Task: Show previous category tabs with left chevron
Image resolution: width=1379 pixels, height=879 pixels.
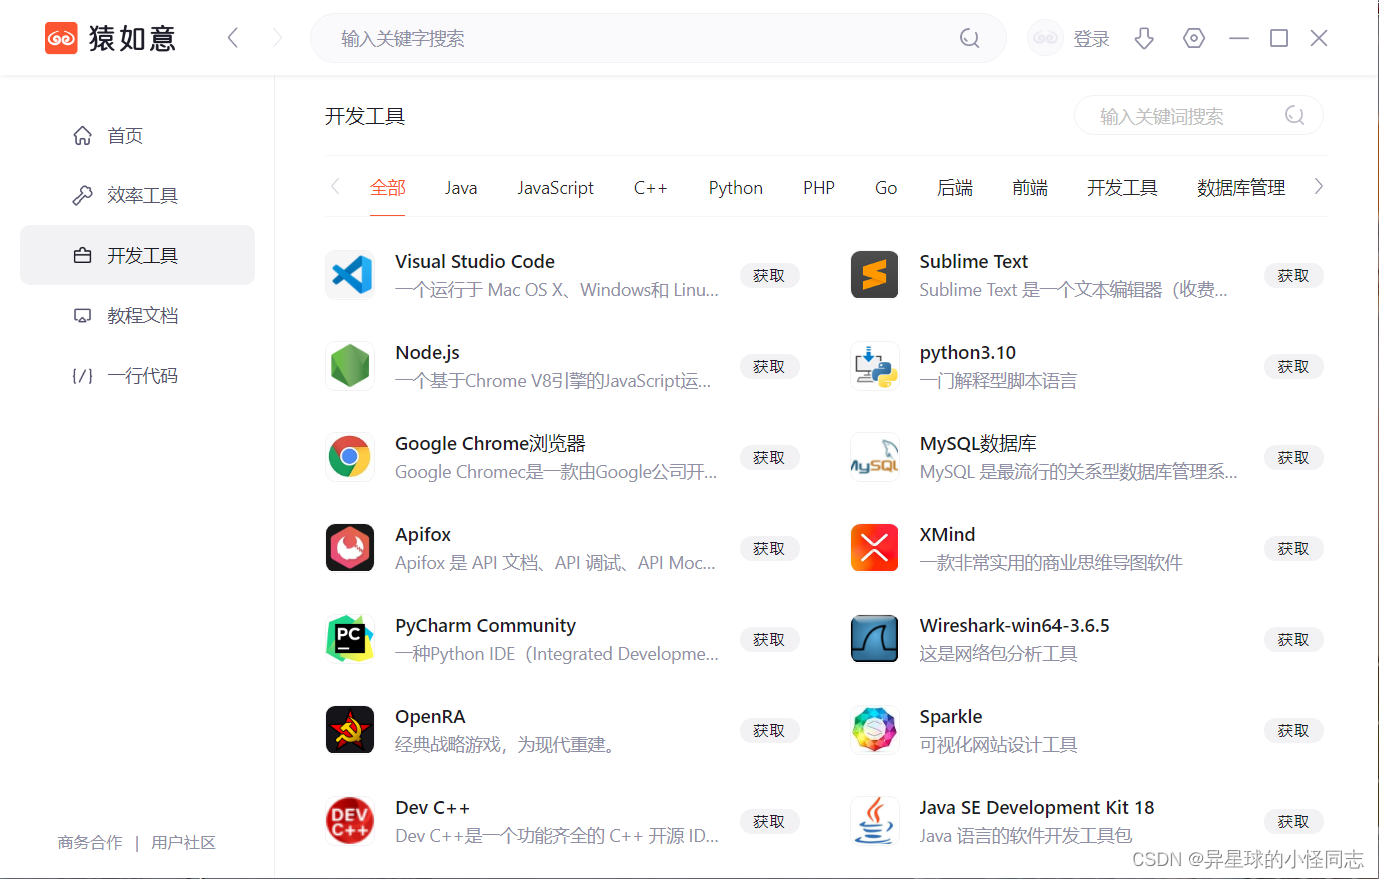Action: [335, 186]
